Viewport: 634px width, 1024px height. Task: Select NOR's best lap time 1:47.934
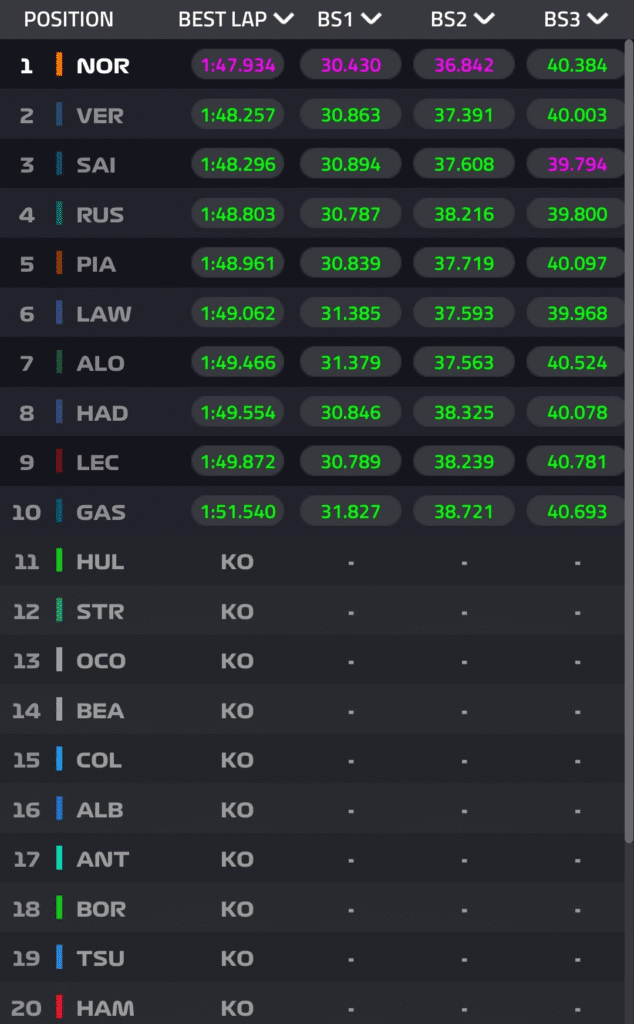tap(238, 66)
